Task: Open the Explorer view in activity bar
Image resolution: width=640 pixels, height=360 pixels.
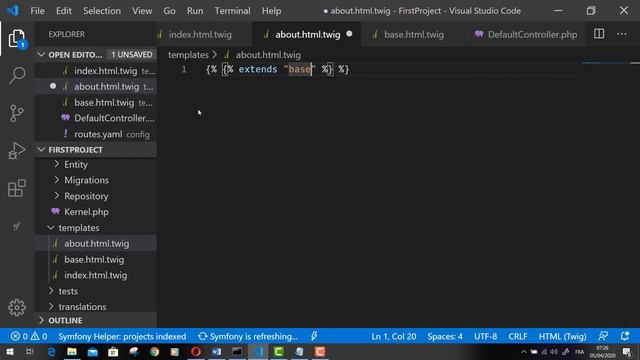Action: click(17, 39)
